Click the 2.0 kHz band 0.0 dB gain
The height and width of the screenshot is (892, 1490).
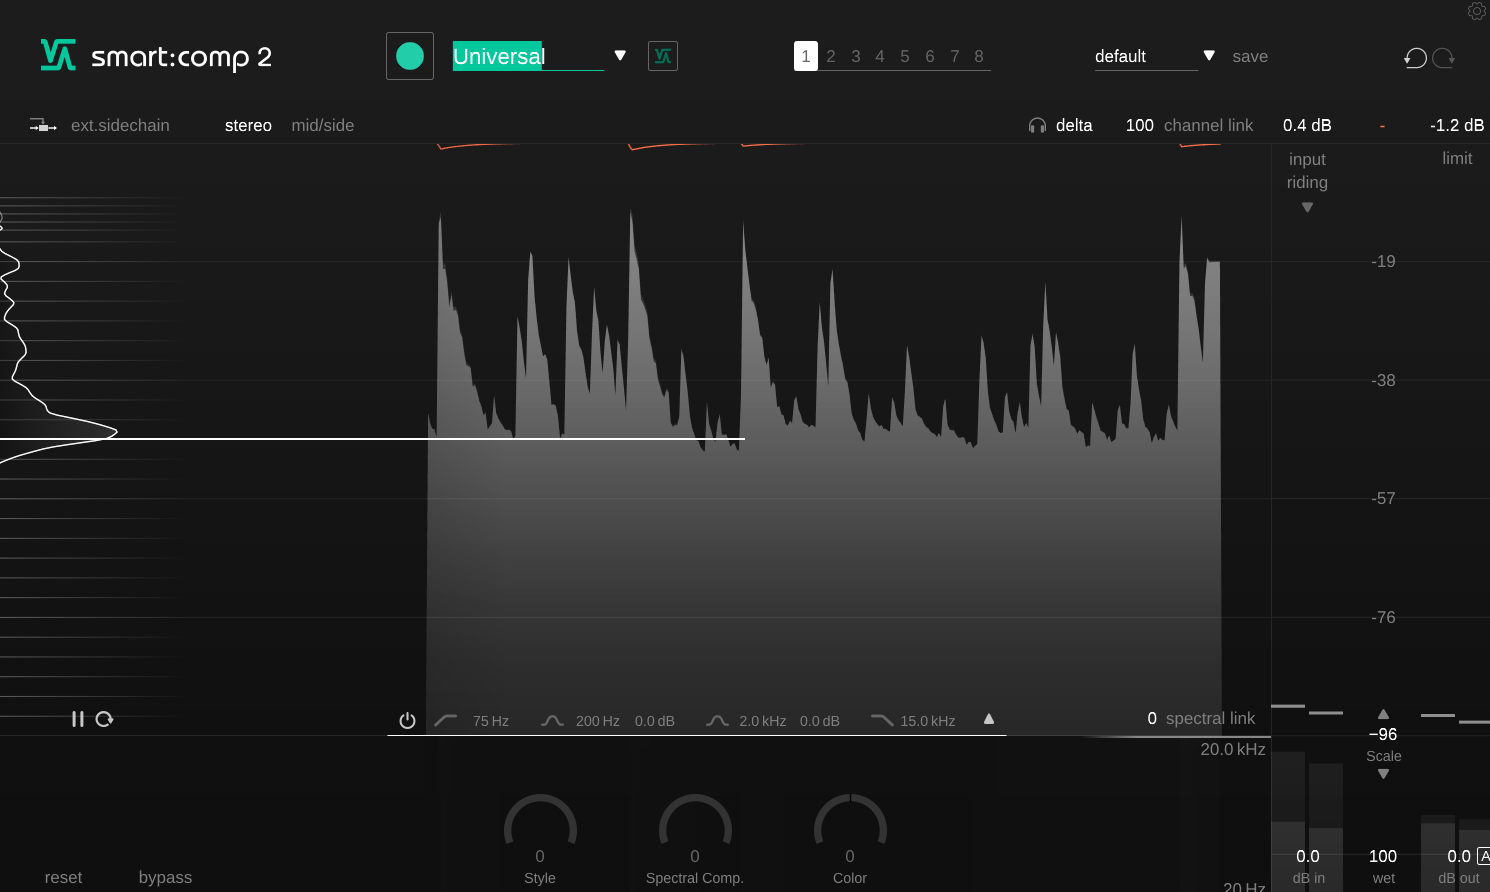820,721
